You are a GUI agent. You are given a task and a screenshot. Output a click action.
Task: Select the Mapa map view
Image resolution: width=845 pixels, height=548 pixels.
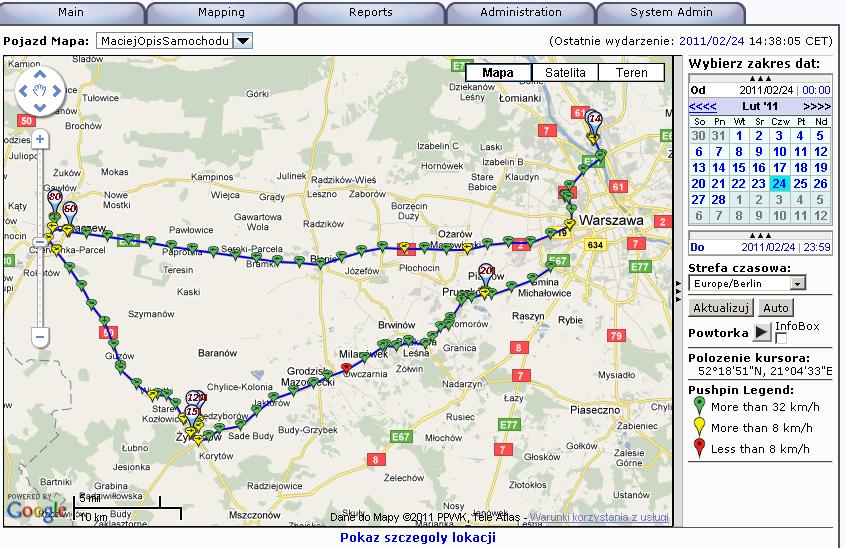pyautogui.click(x=498, y=73)
